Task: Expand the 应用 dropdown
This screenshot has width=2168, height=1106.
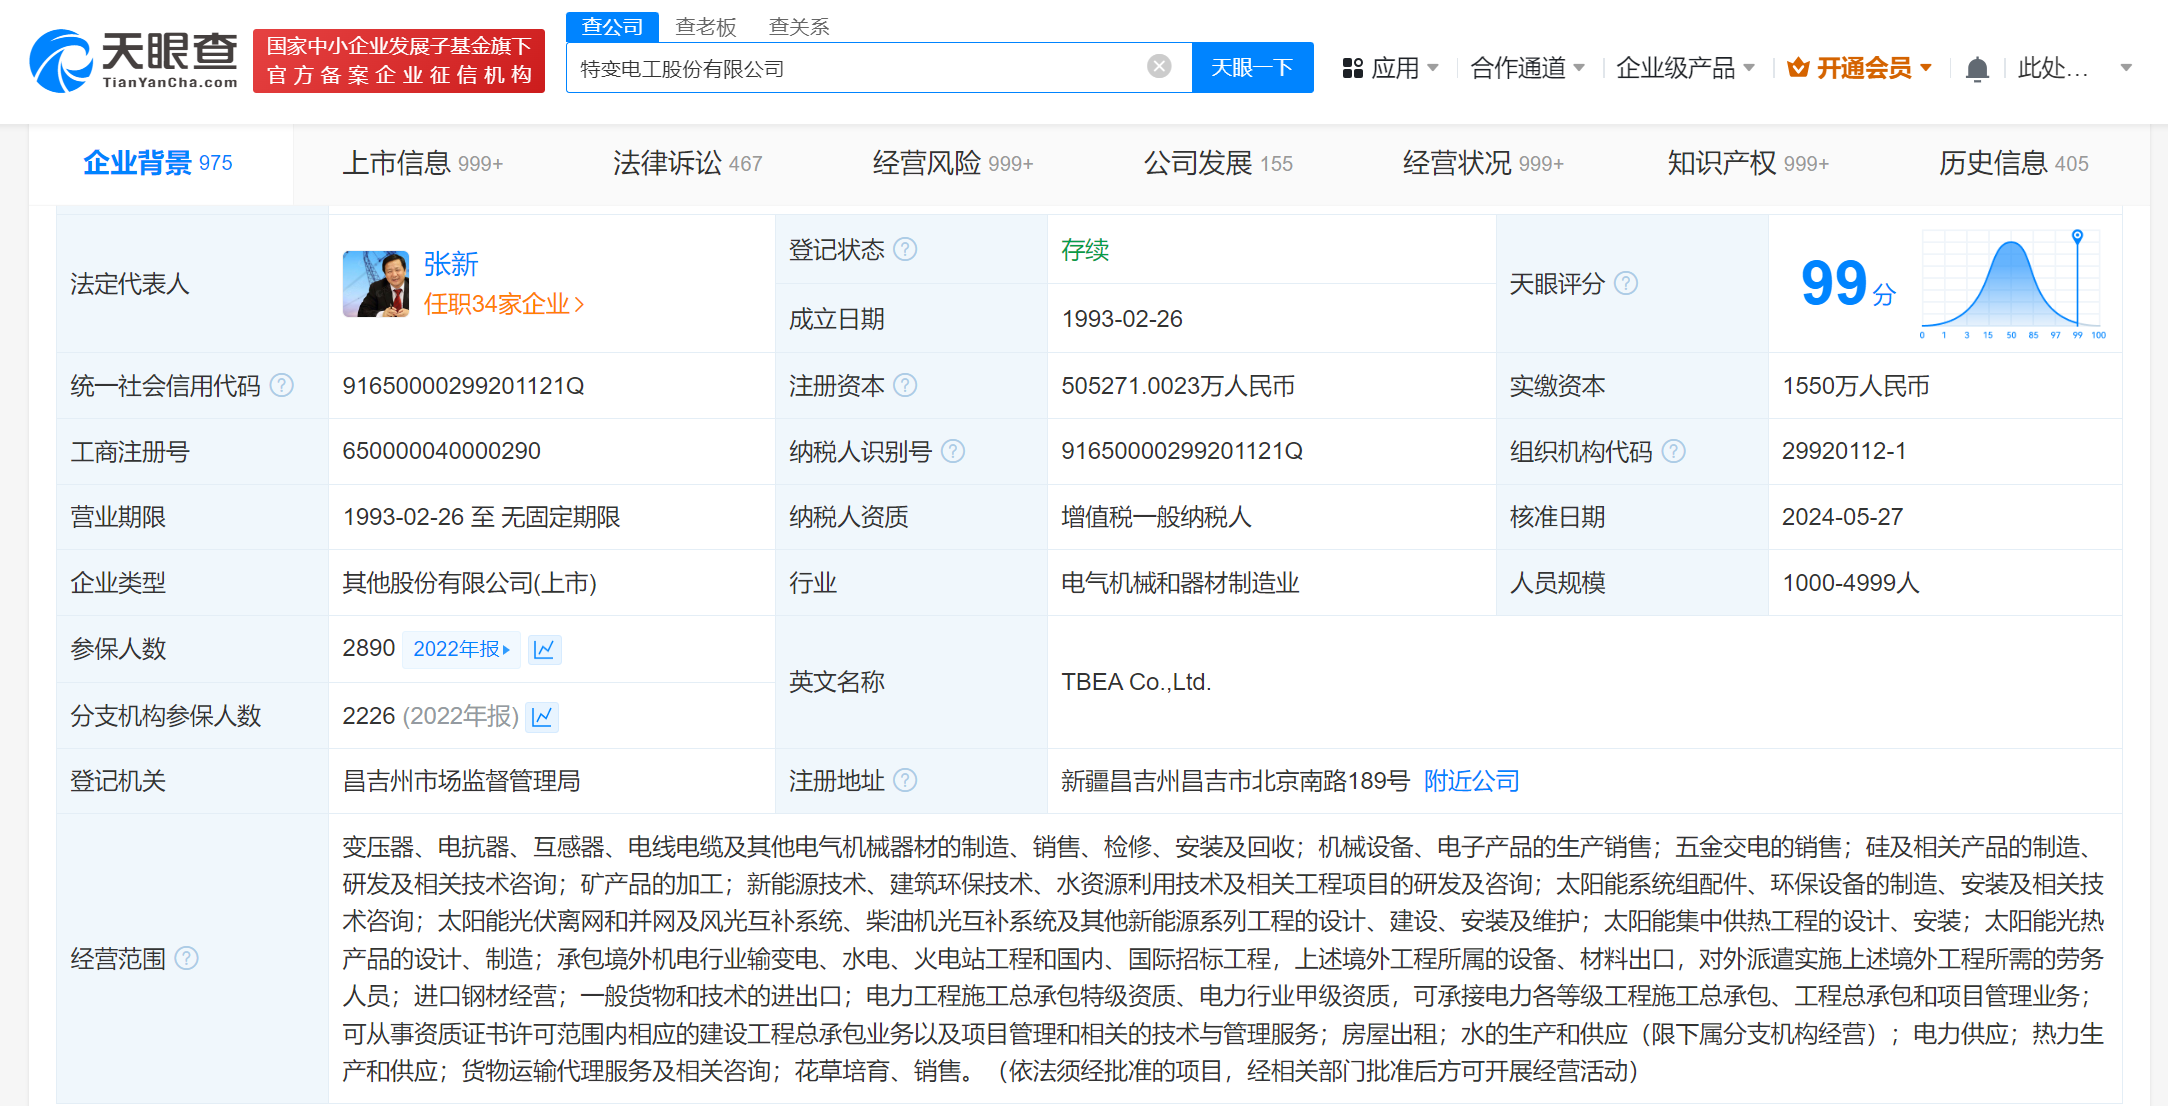Action: tap(1400, 67)
